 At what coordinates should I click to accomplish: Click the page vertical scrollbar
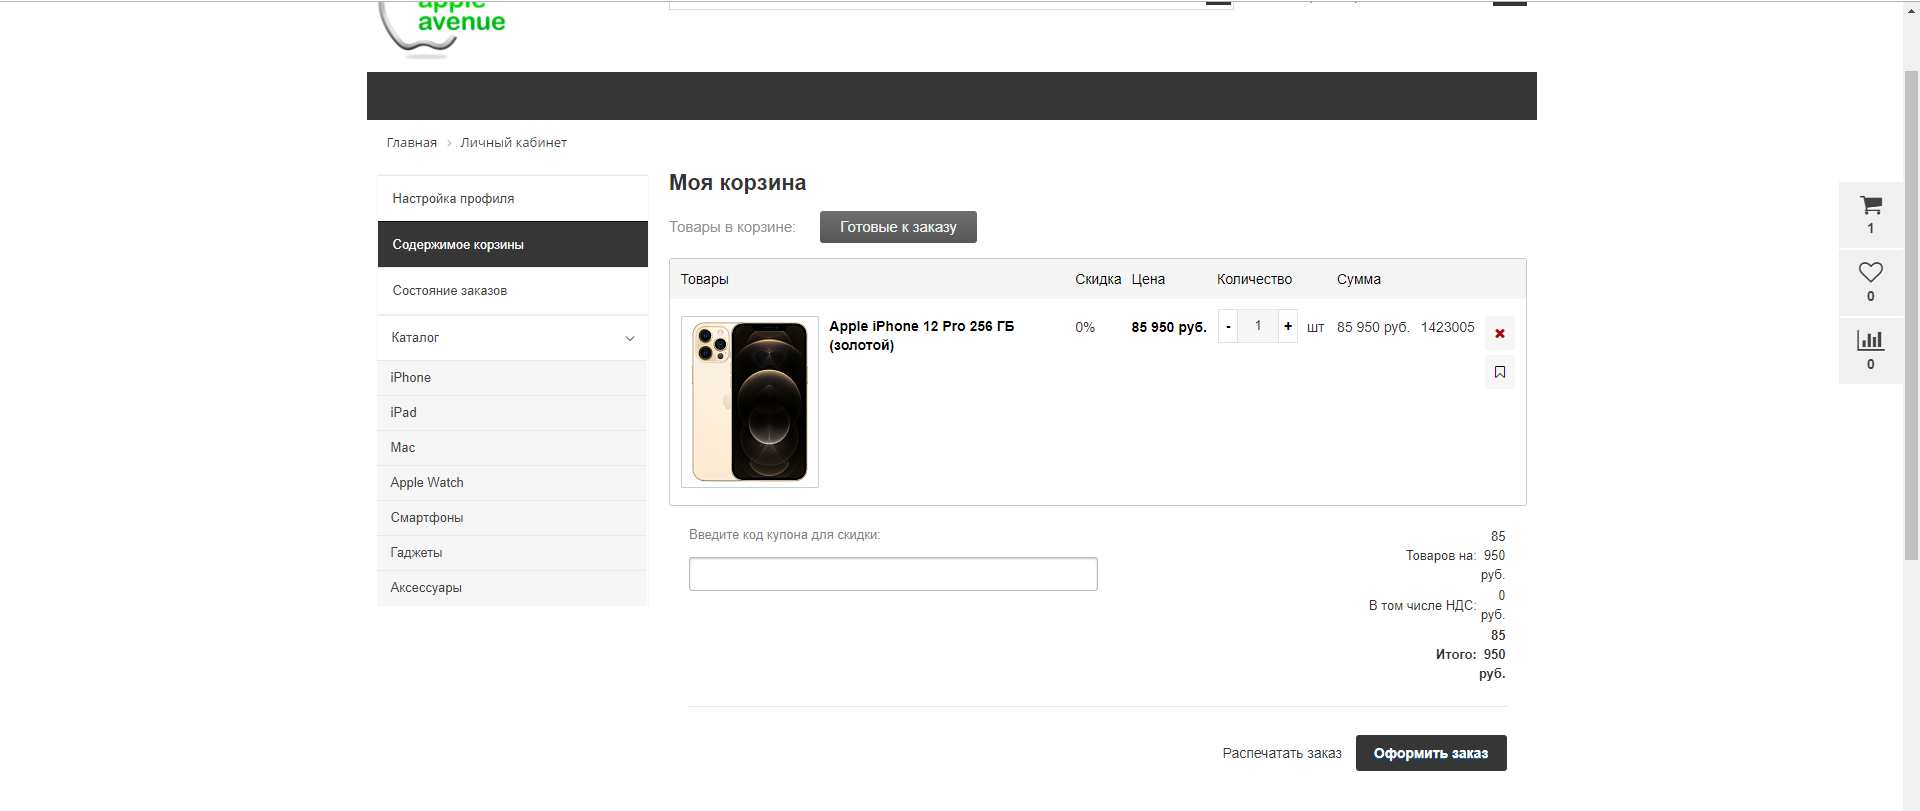(1911, 300)
